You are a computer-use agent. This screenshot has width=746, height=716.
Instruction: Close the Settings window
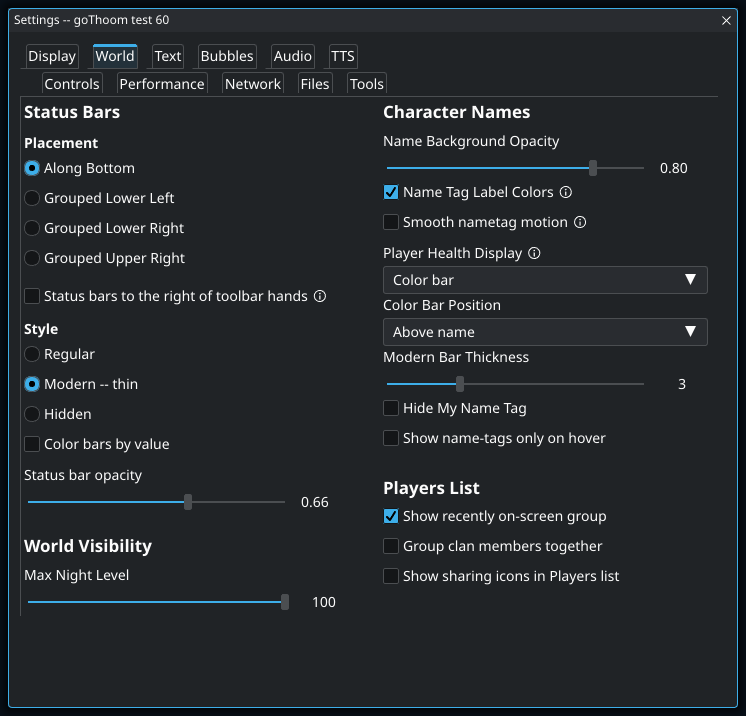coord(726,20)
